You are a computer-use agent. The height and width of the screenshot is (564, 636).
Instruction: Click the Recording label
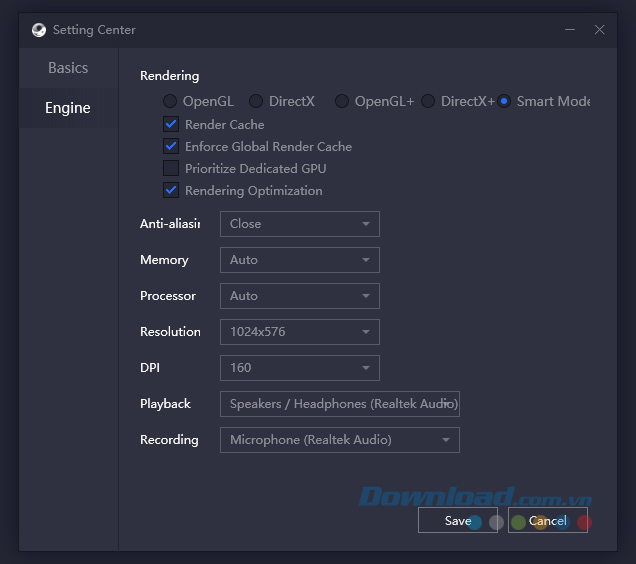click(169, 440)
